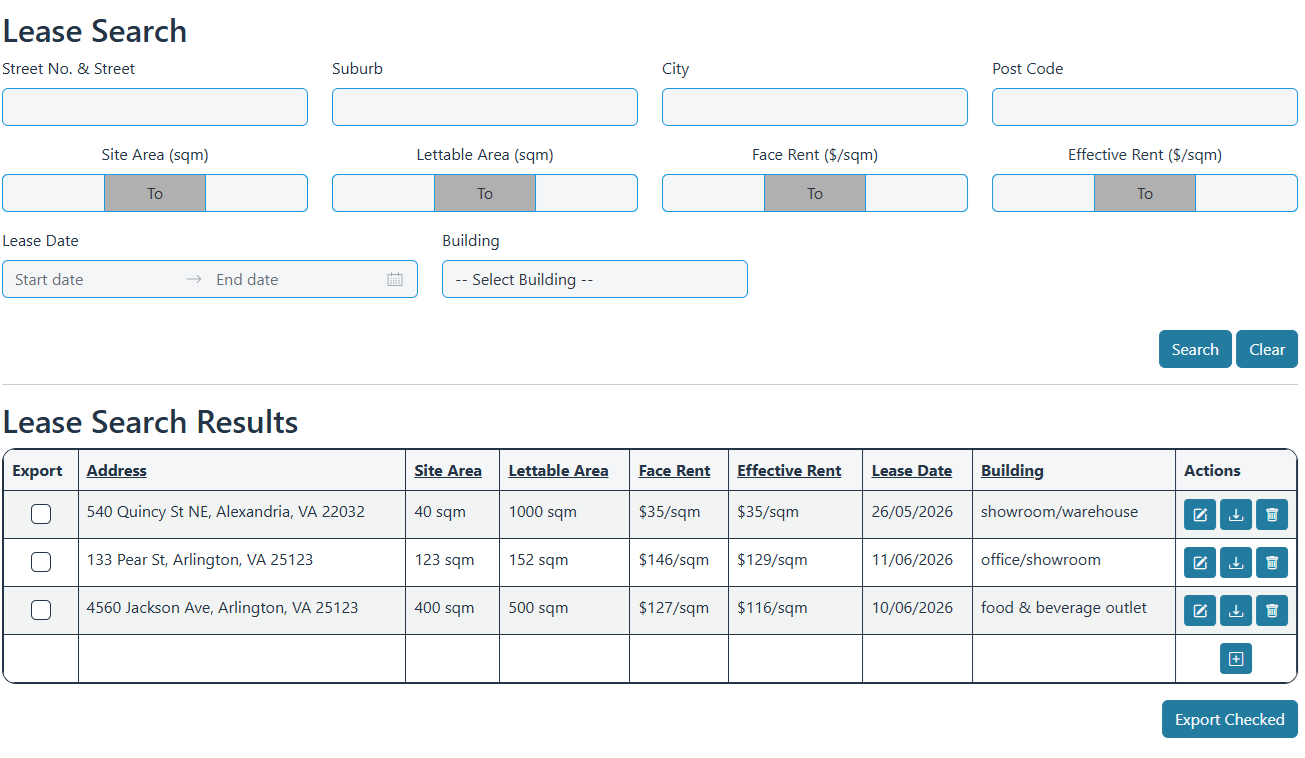Set the lease Start date field

tap(95, 279)
